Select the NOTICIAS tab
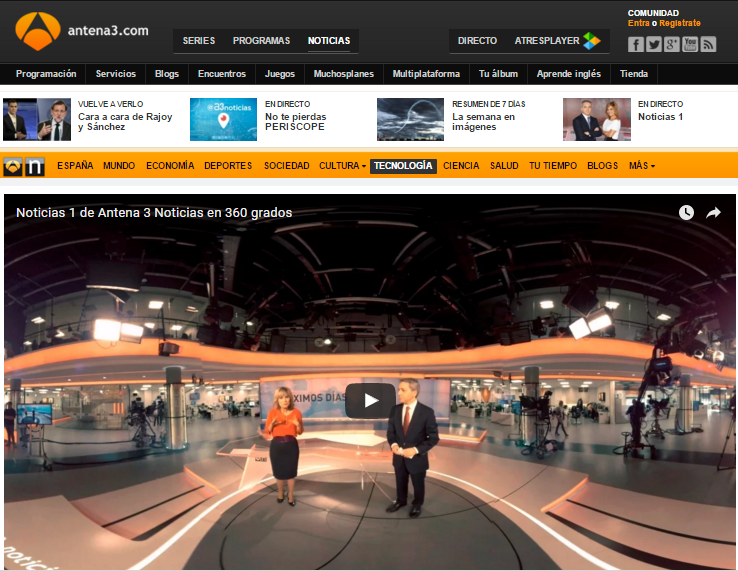 point(329,41)
